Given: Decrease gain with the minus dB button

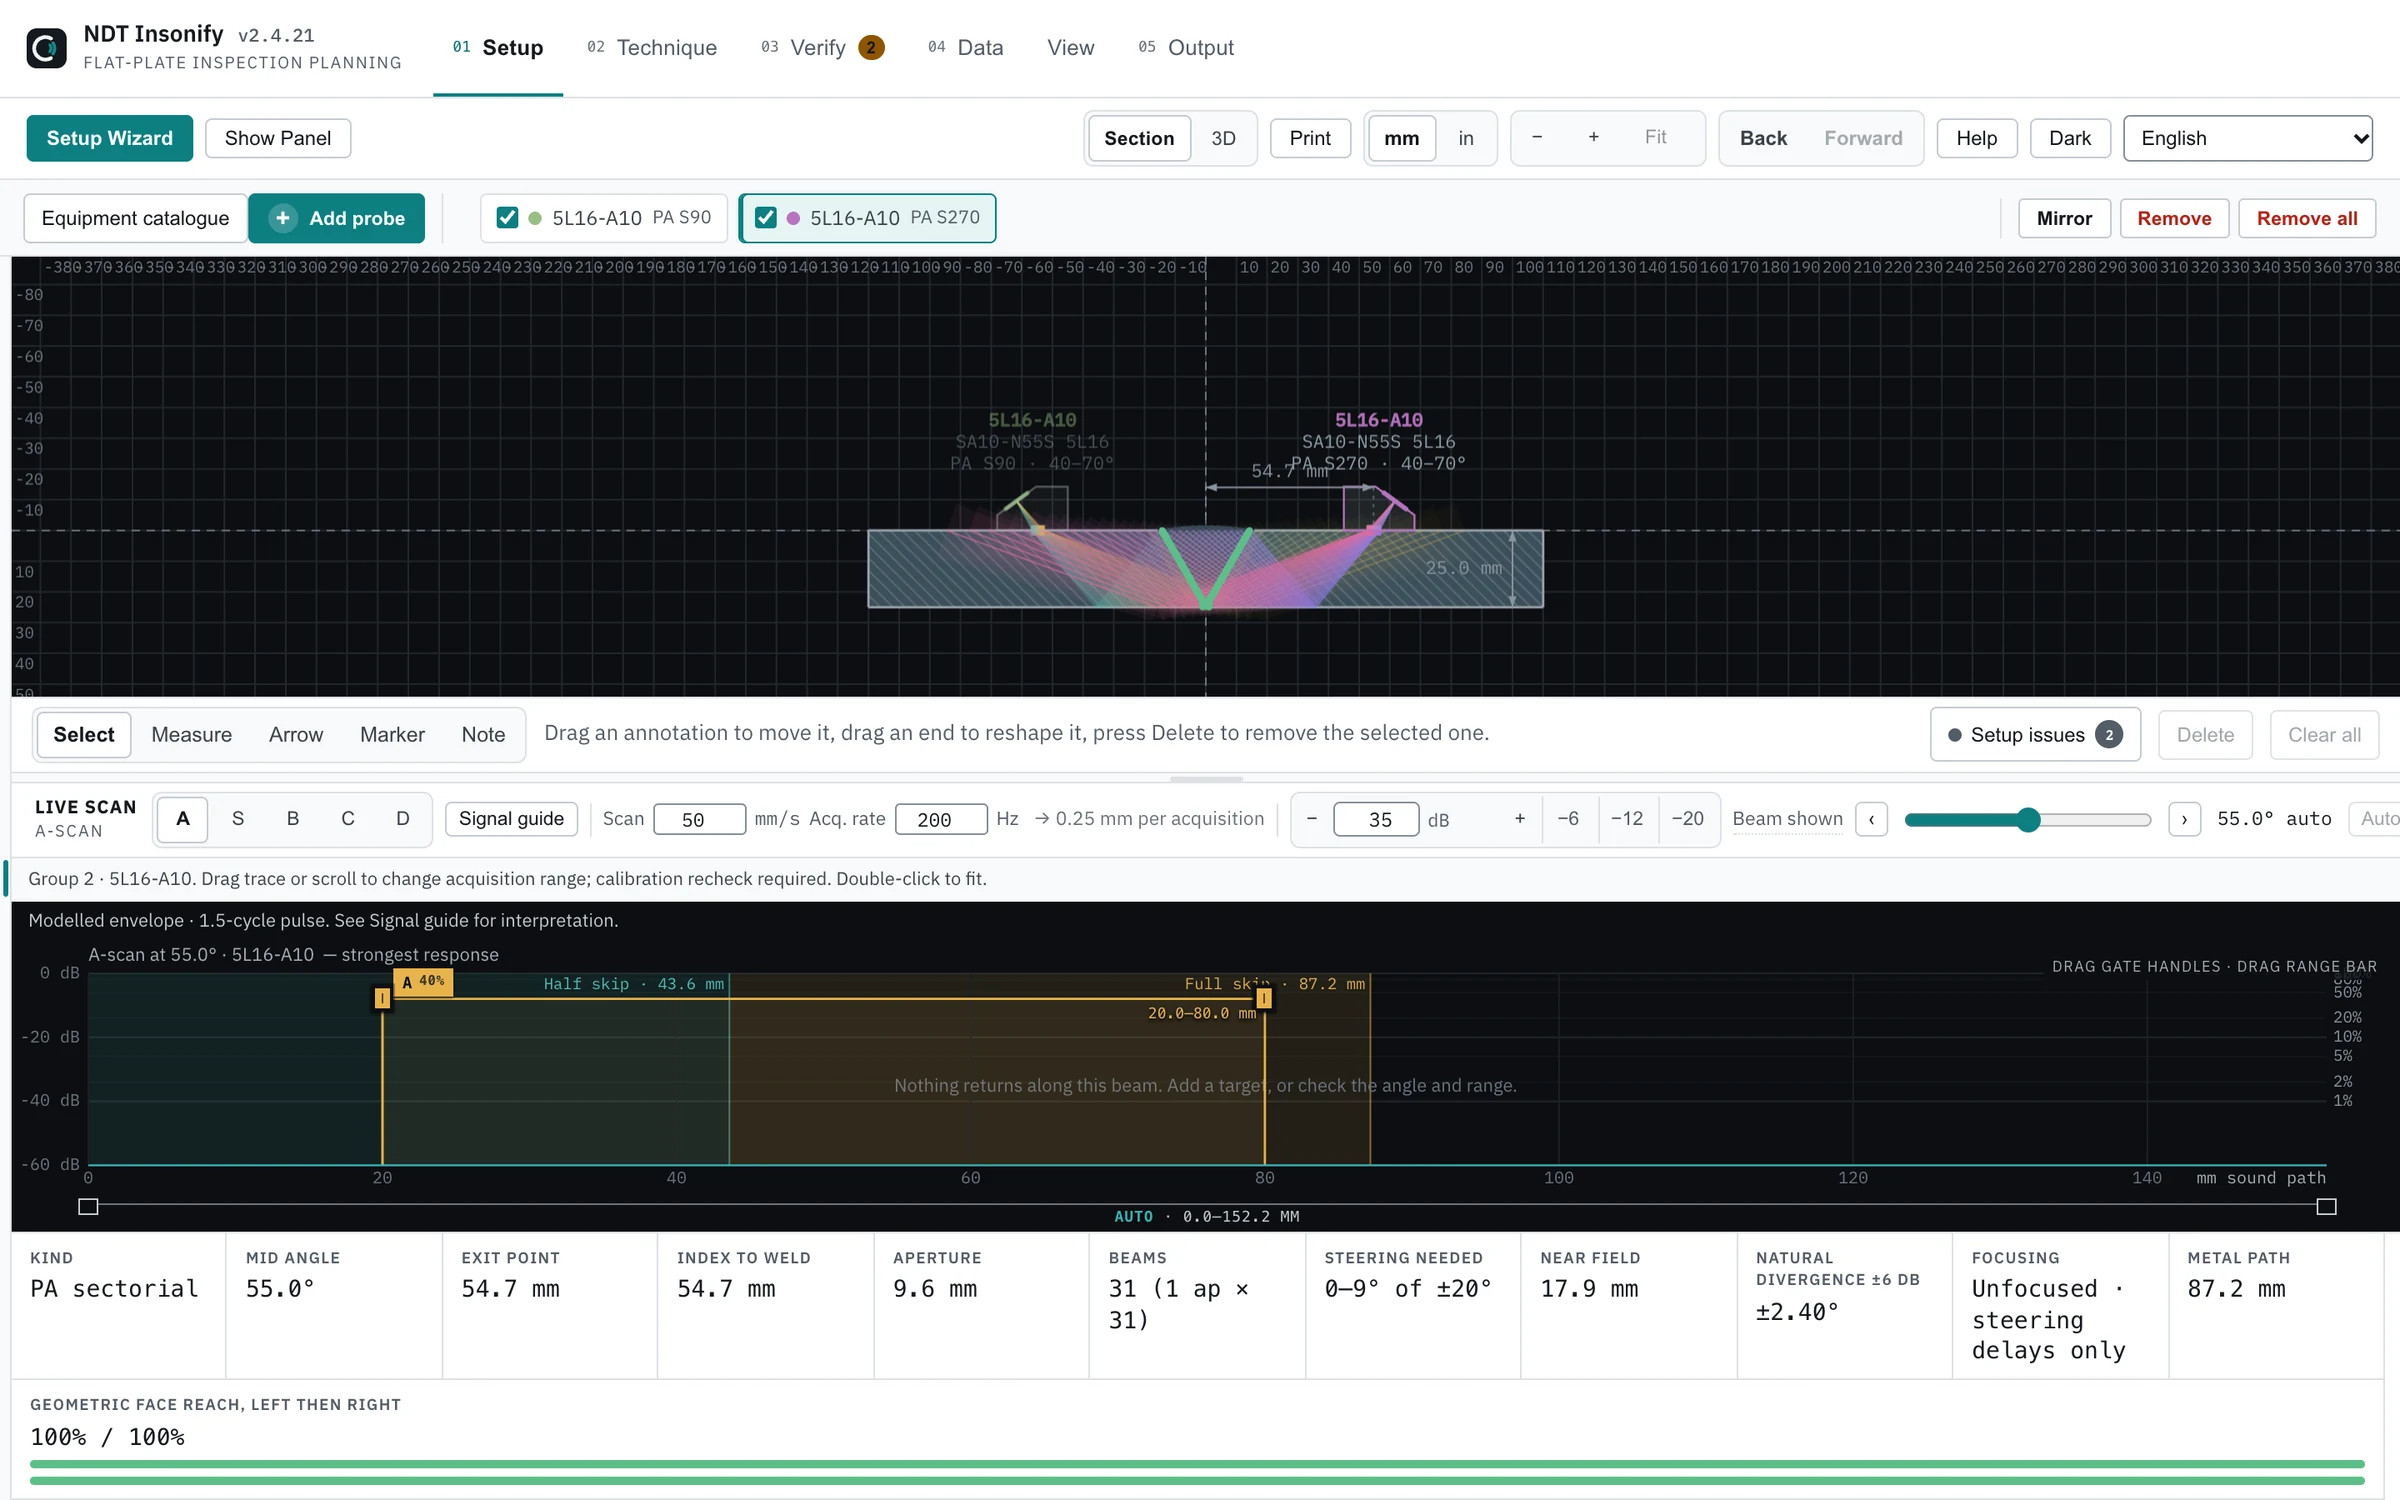Looking at the screenshot, I should tap(1312, 819).
